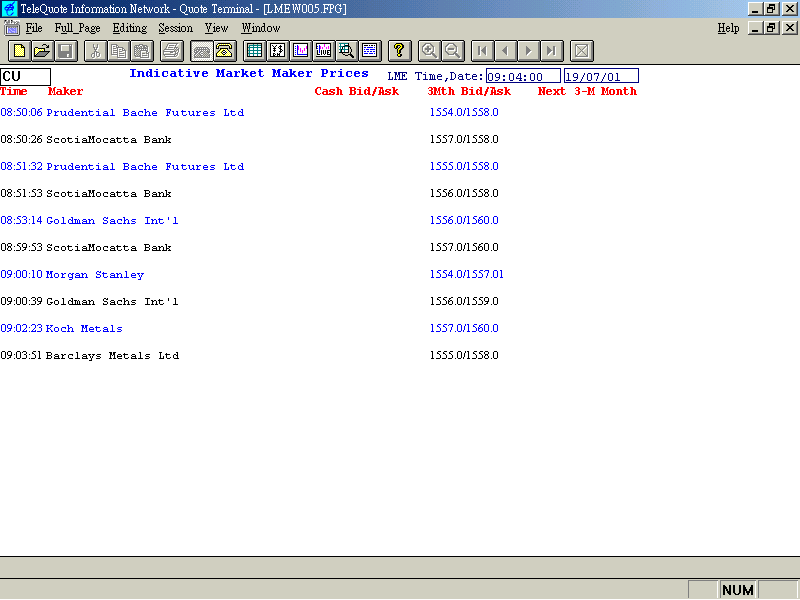Select the Morgan Stanley maker row
Screen dimensions: 800x600
(x=252, y=274)
